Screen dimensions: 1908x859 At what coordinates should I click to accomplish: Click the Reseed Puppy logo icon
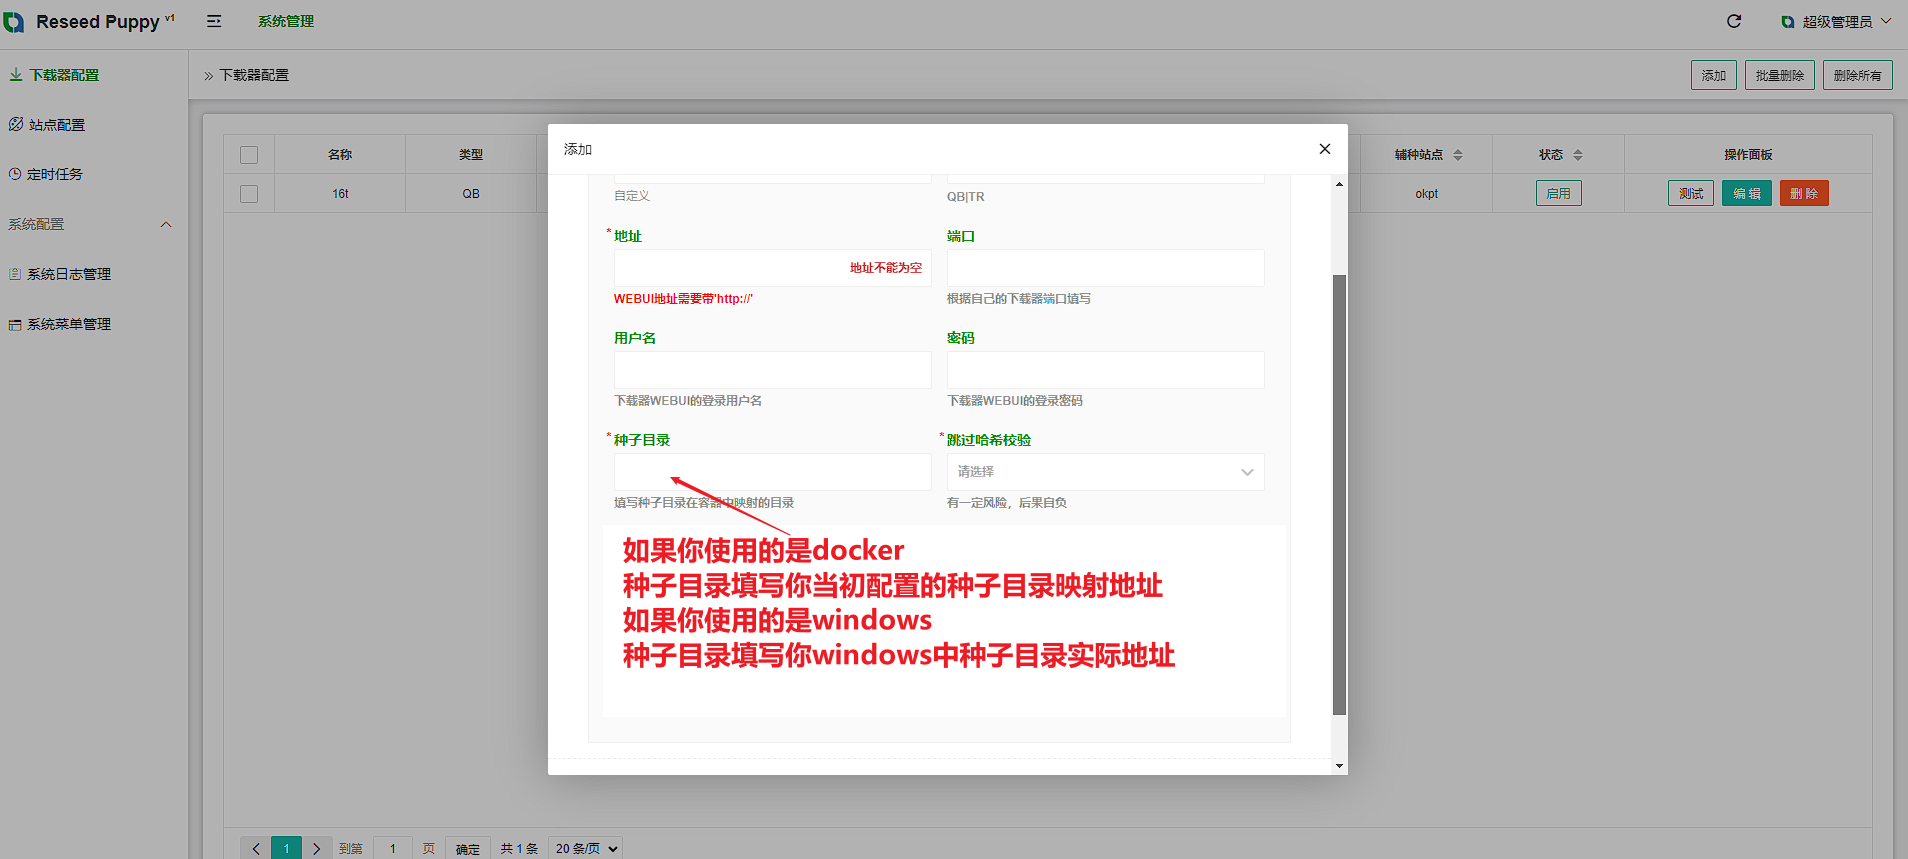(x=14, y=22)
